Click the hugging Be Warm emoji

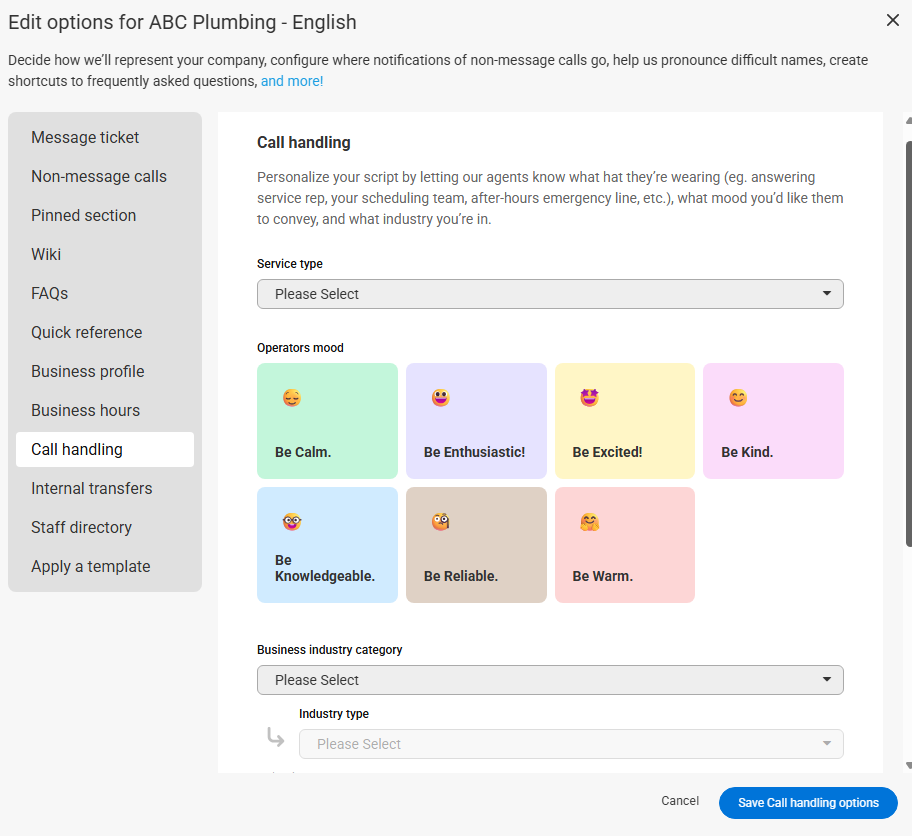(x=589, y=522)
